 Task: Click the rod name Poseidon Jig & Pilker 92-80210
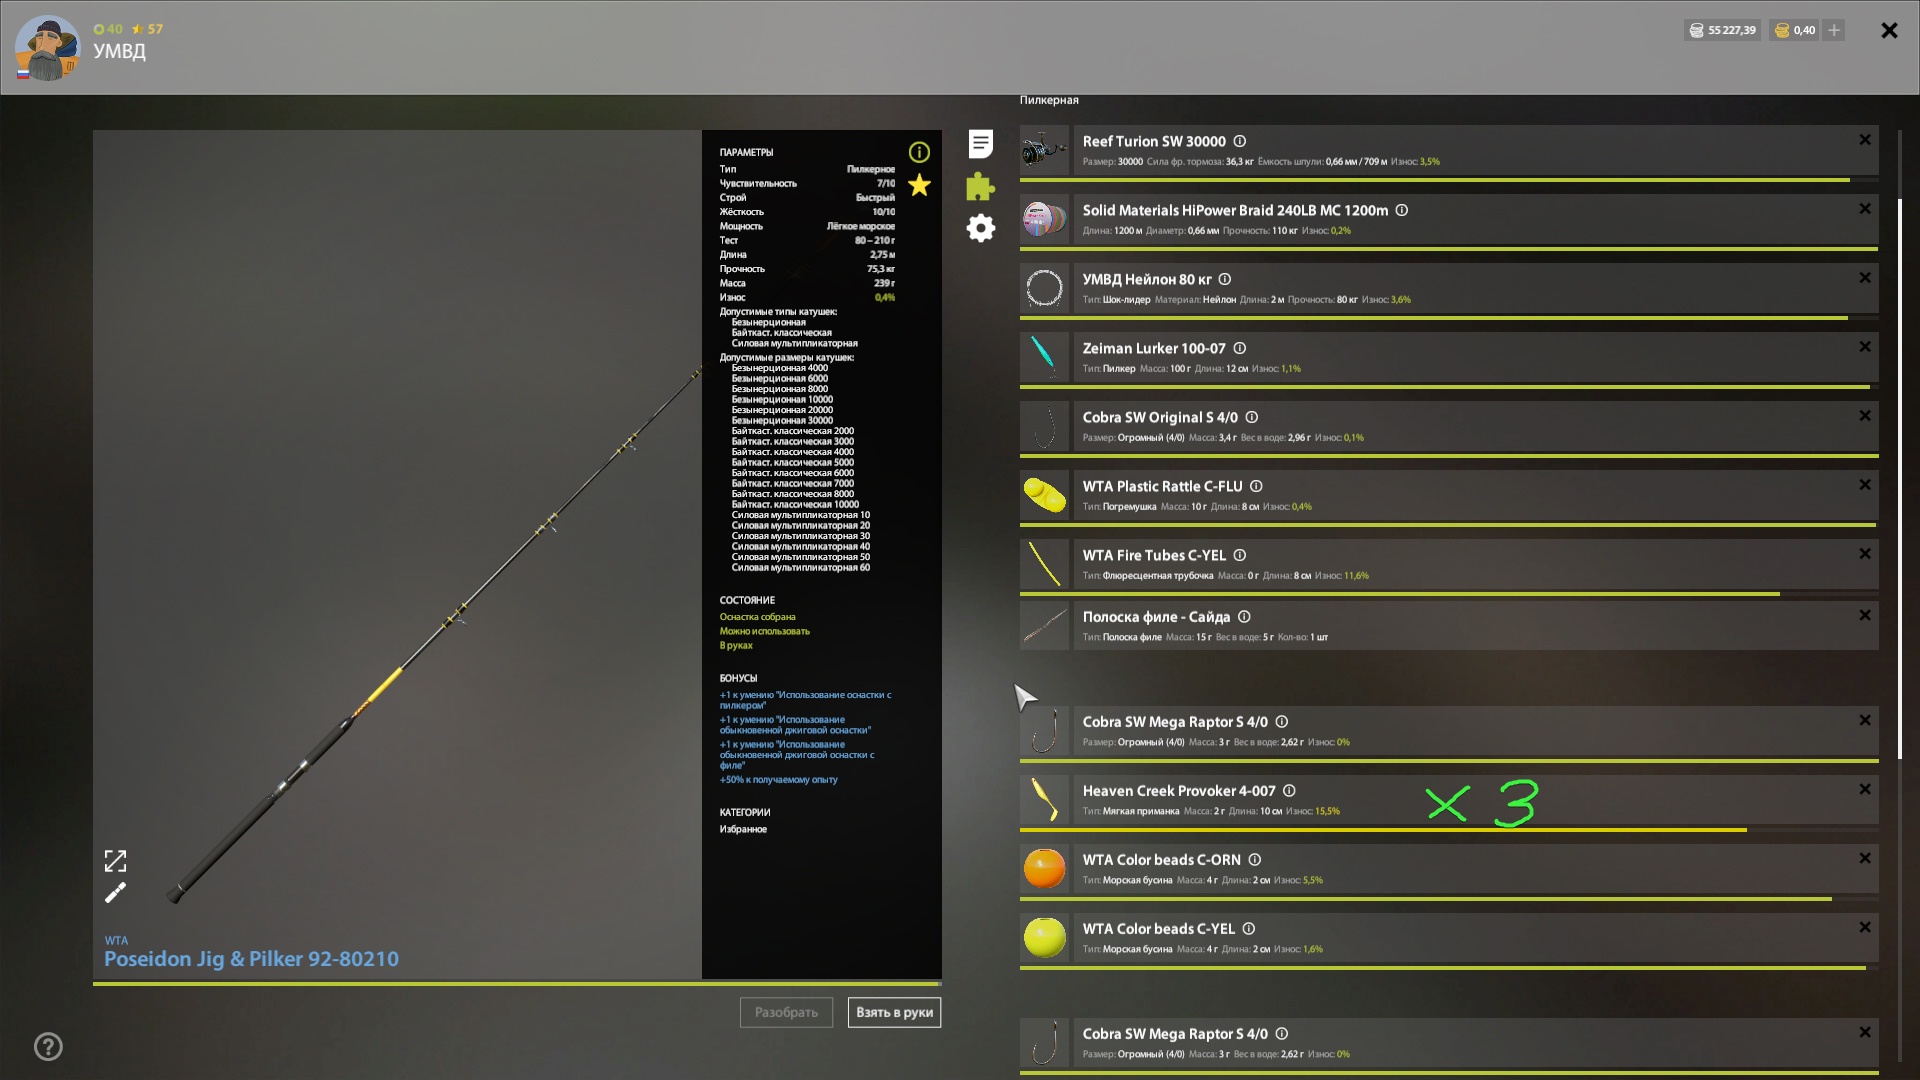[x=251, y=959]
